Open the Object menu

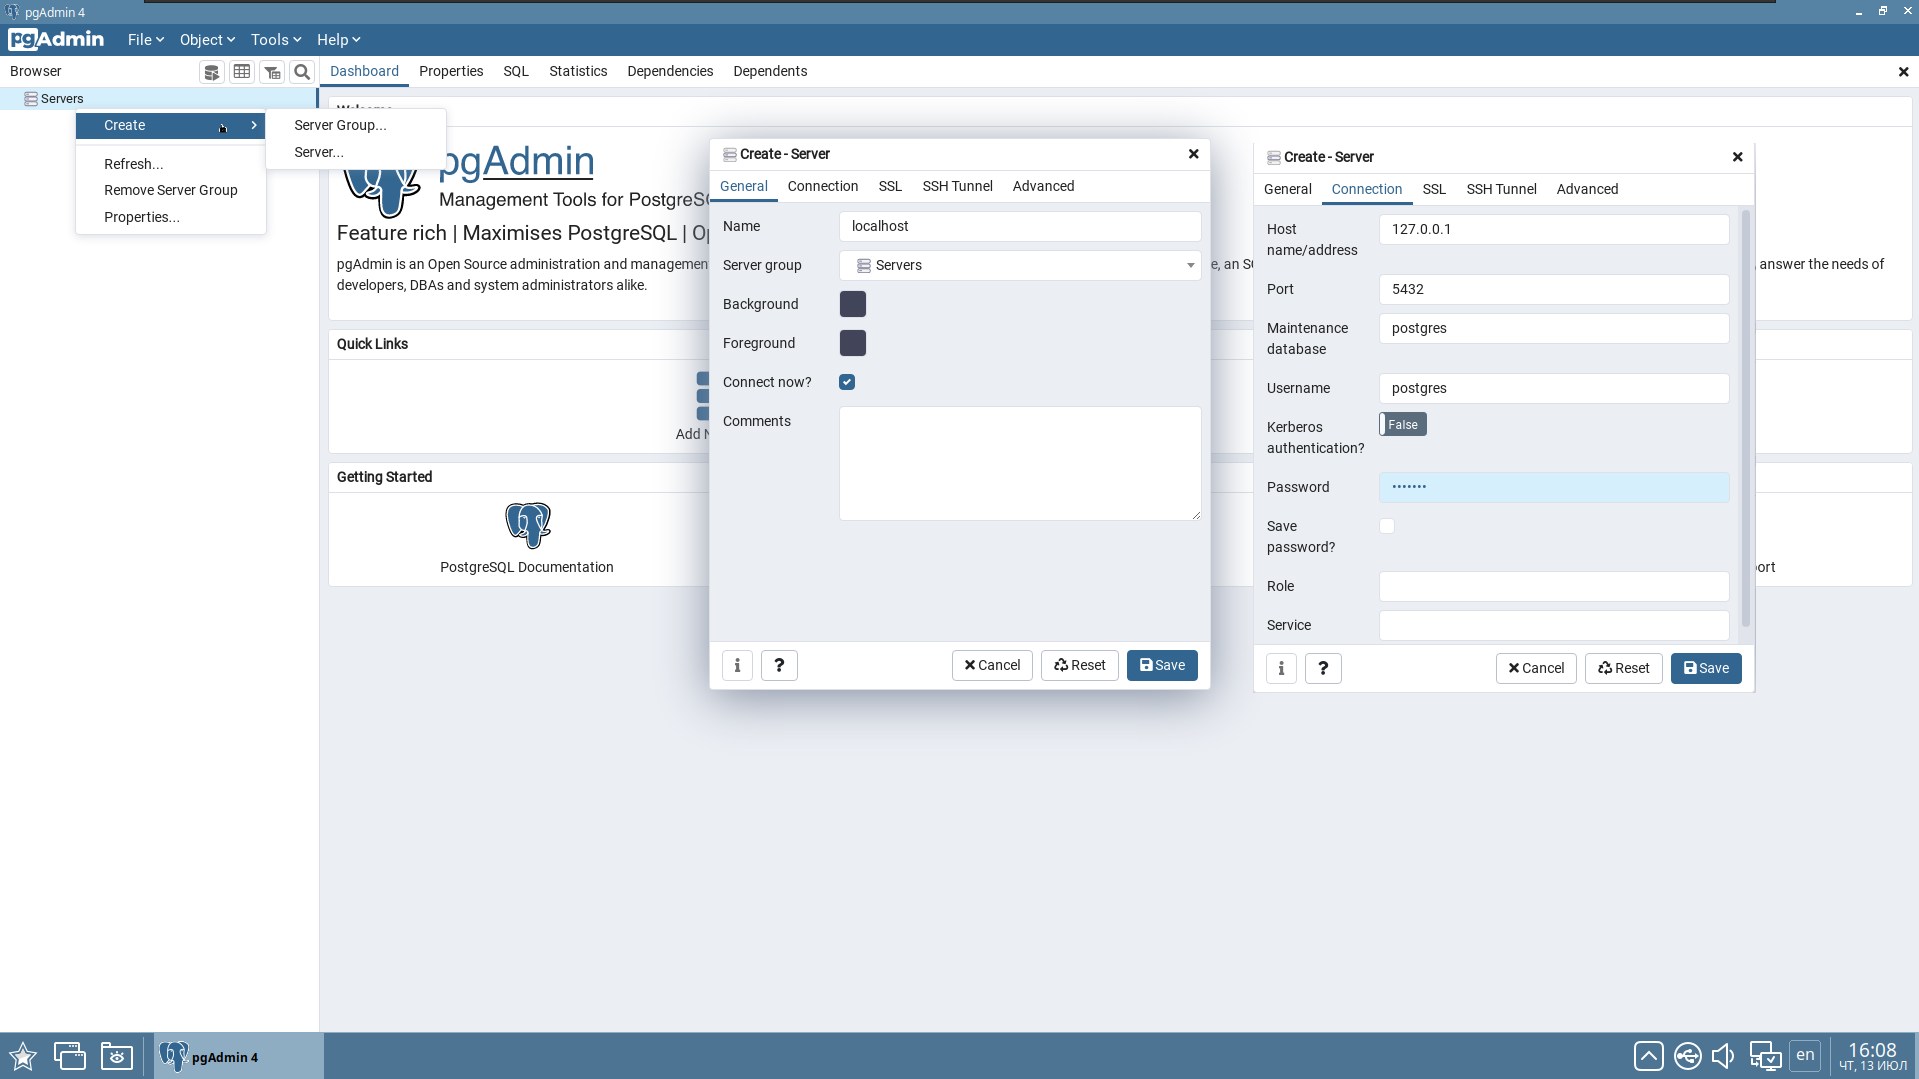point(207,40)
